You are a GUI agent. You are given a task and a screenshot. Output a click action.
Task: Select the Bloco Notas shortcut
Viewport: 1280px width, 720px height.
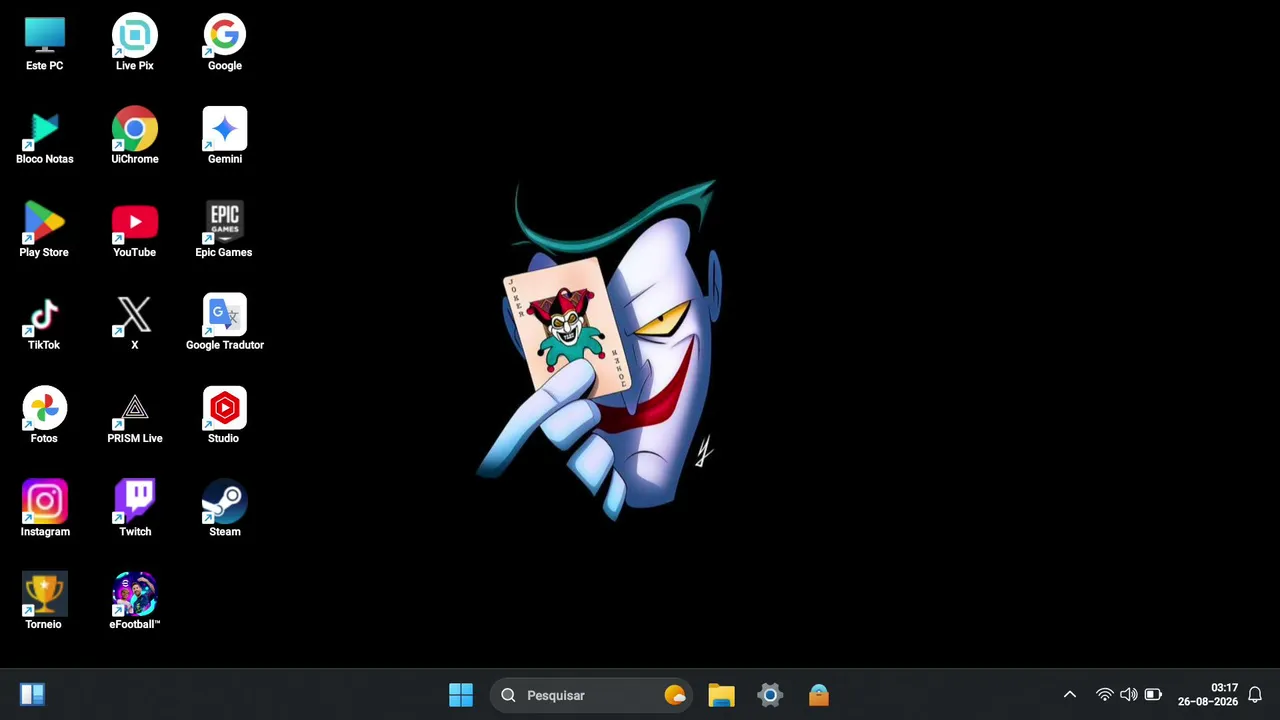[x=44, y=137]
